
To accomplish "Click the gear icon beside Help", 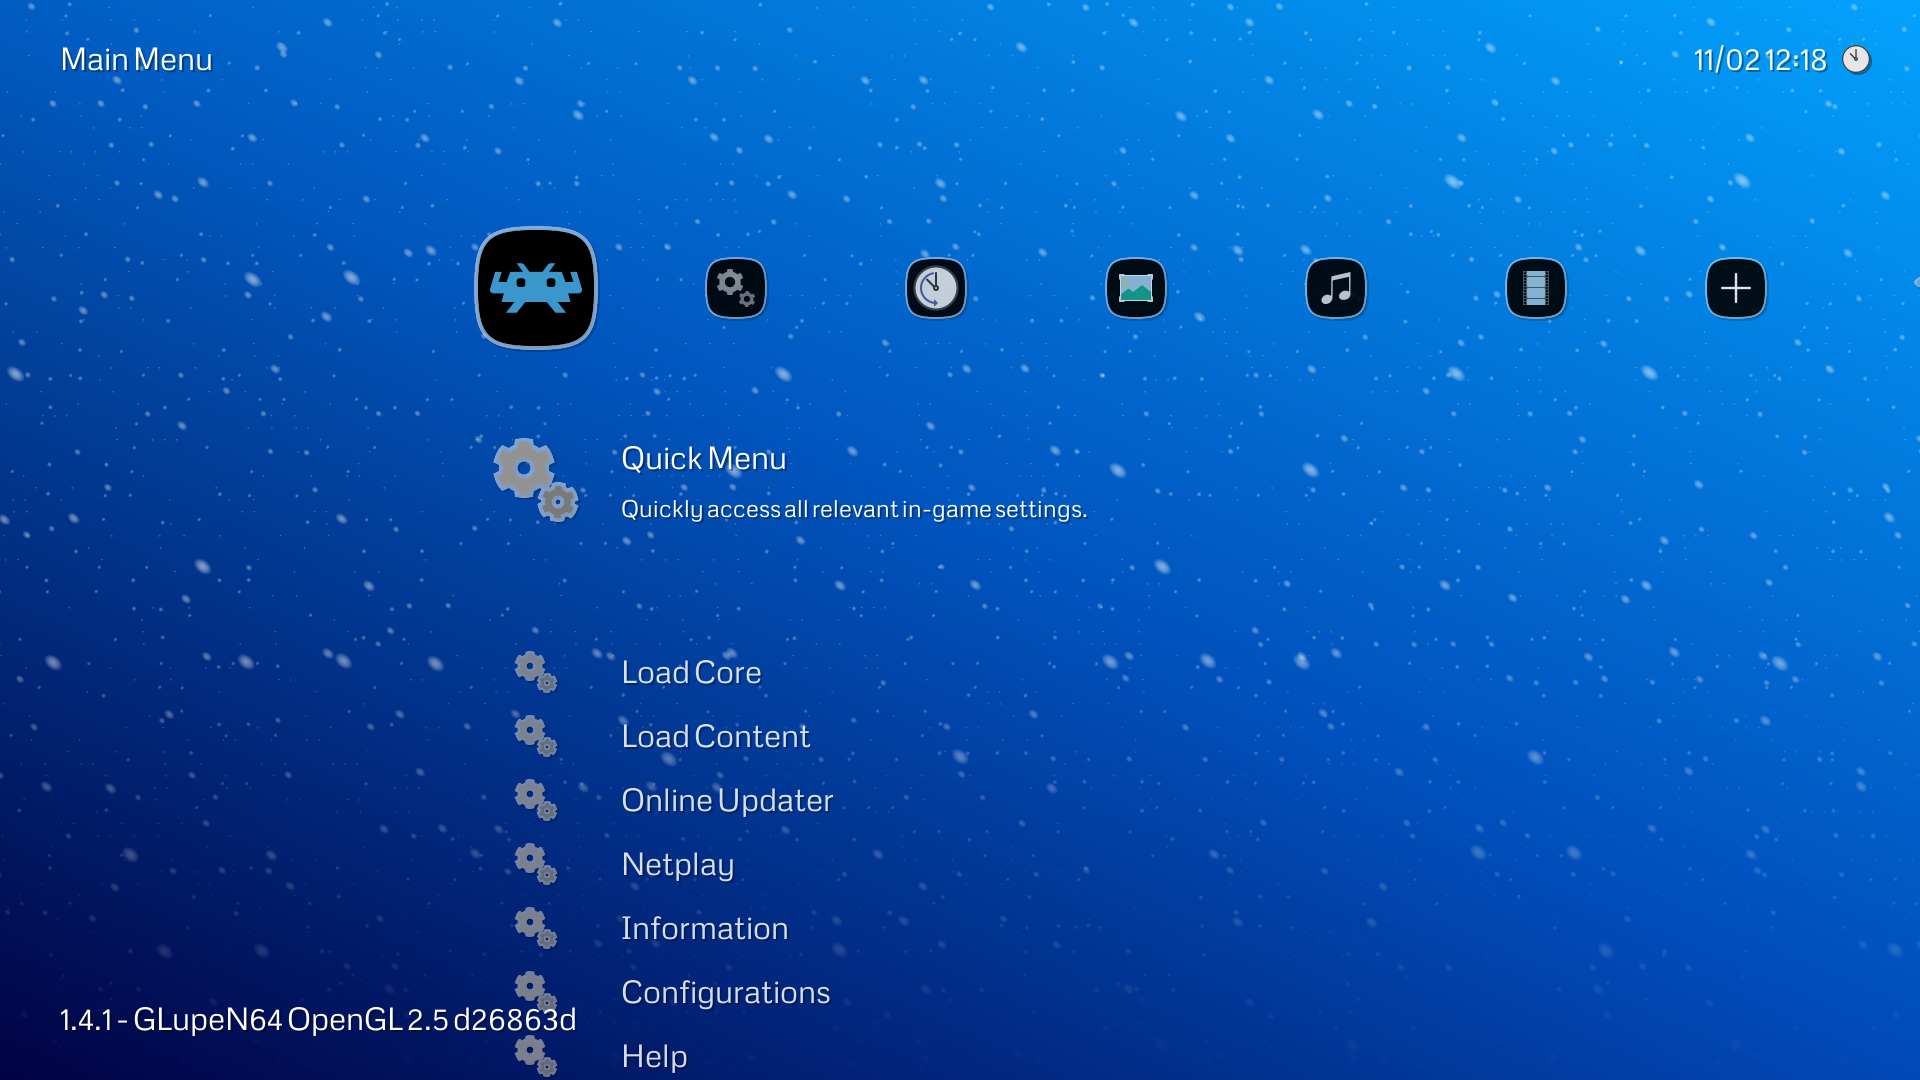I will pyautogui.click(x=536, y=1056).
